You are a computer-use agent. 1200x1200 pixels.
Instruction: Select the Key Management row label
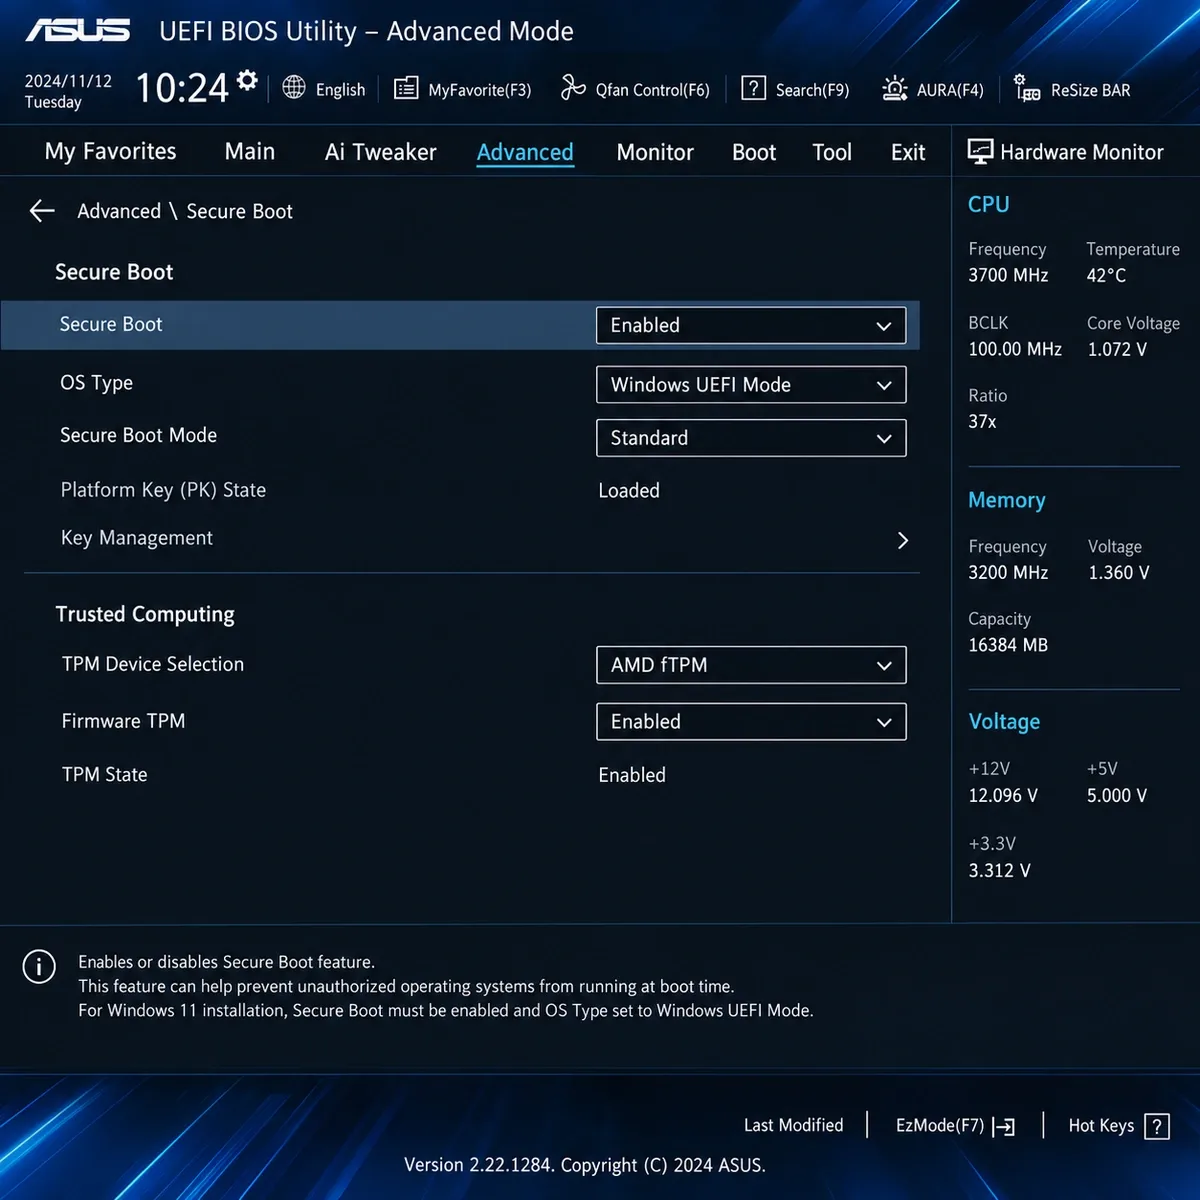137,538
